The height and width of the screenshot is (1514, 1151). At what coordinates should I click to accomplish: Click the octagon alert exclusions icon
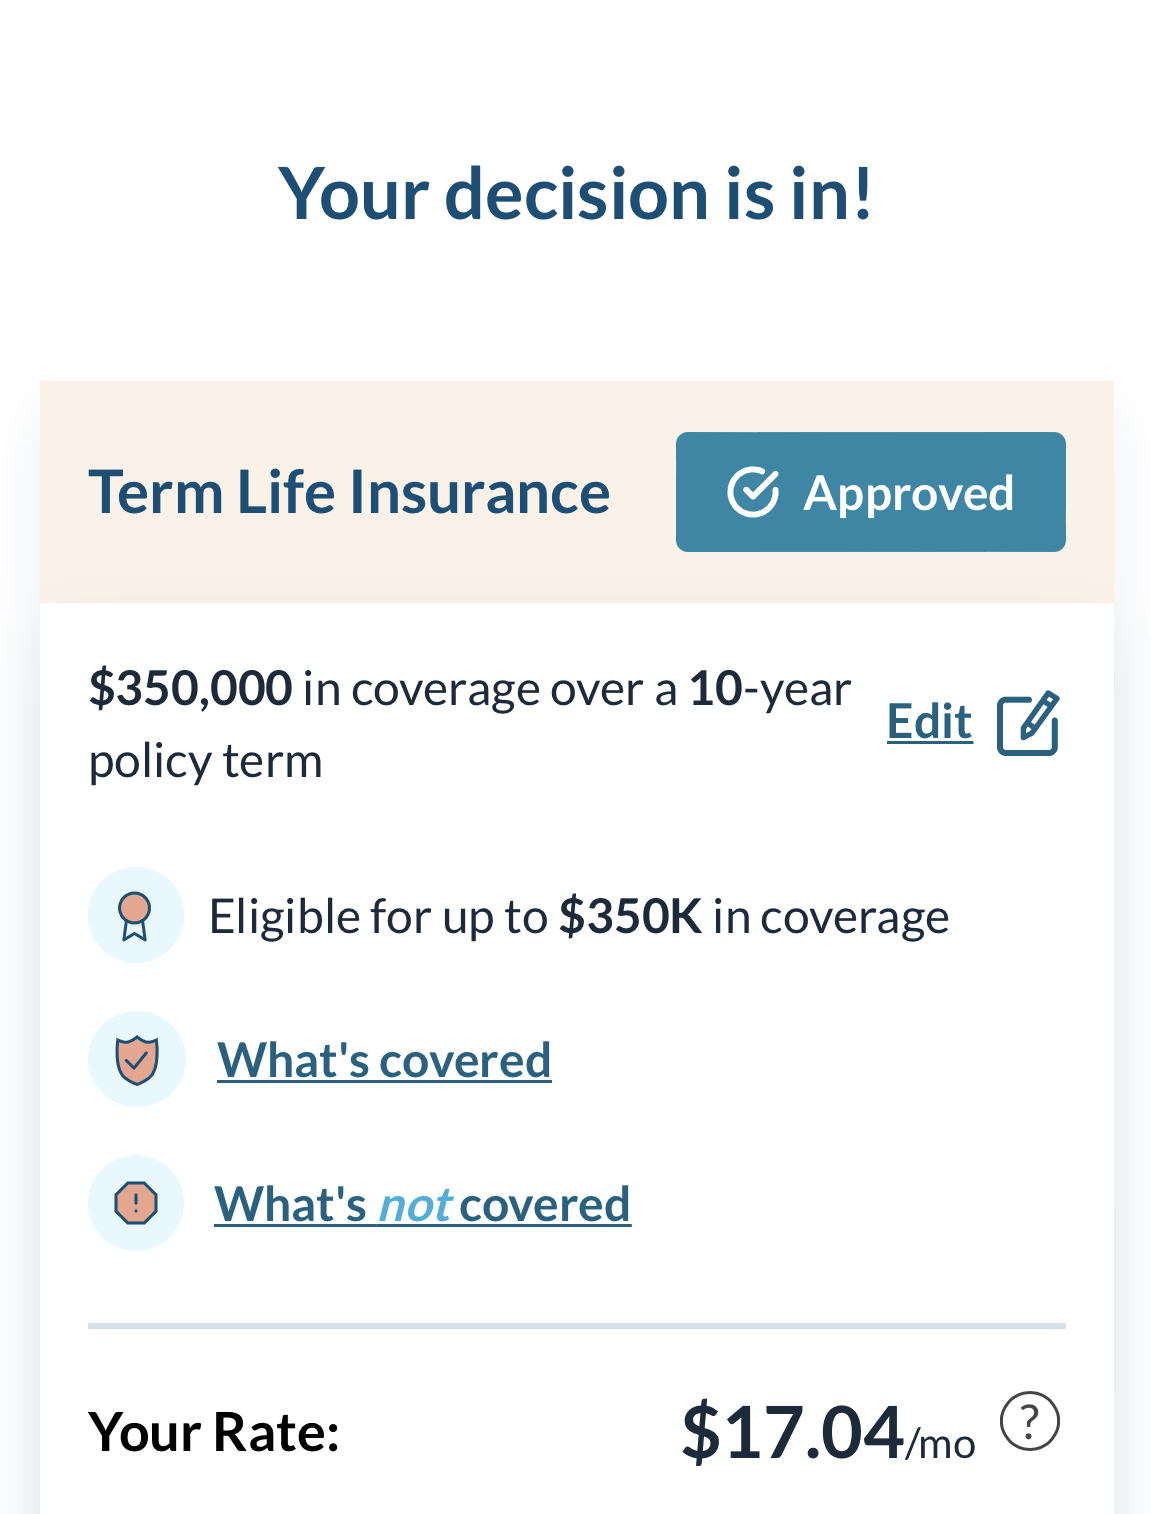click(136, 1202)
